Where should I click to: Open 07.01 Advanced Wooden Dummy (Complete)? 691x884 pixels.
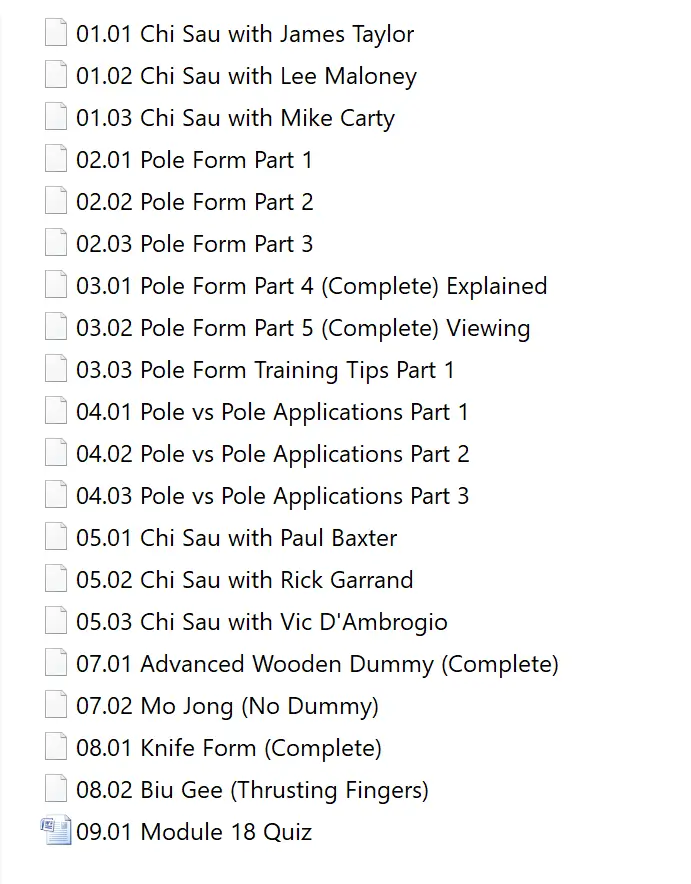point(317,664)
